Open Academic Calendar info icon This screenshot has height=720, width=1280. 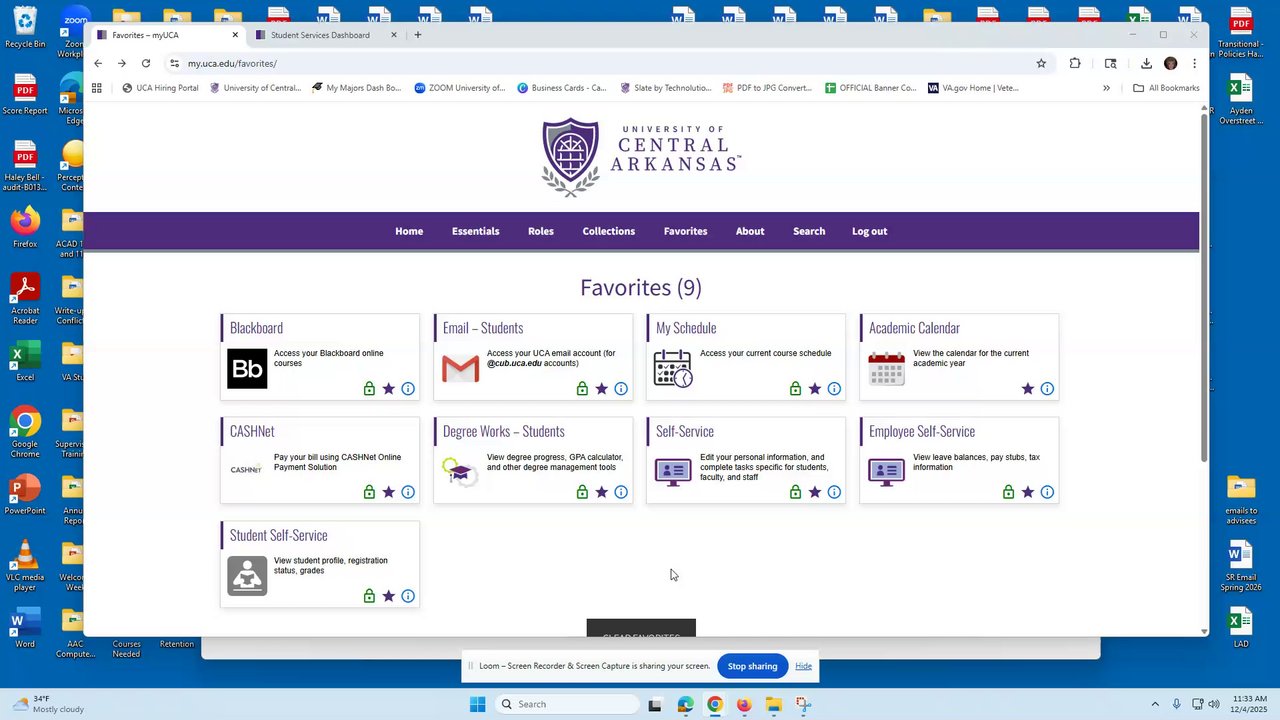[1047, 389]
